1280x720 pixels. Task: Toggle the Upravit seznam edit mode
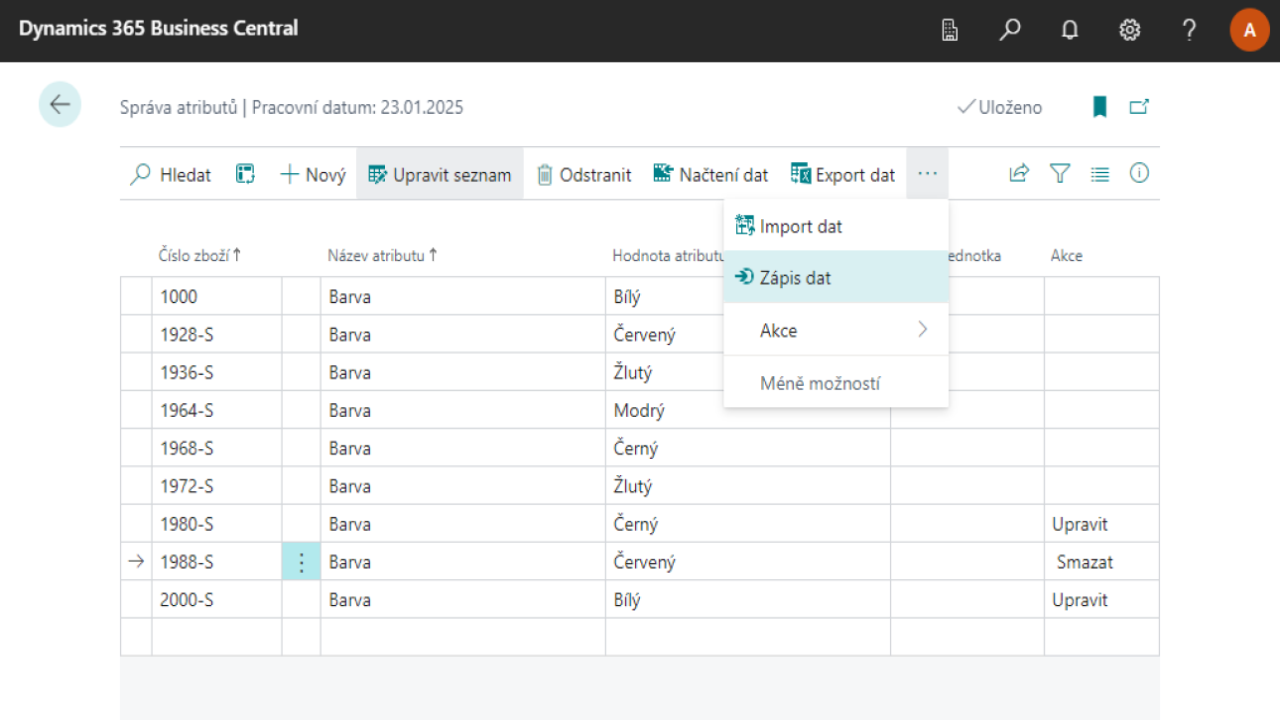[x=440, y=175]
